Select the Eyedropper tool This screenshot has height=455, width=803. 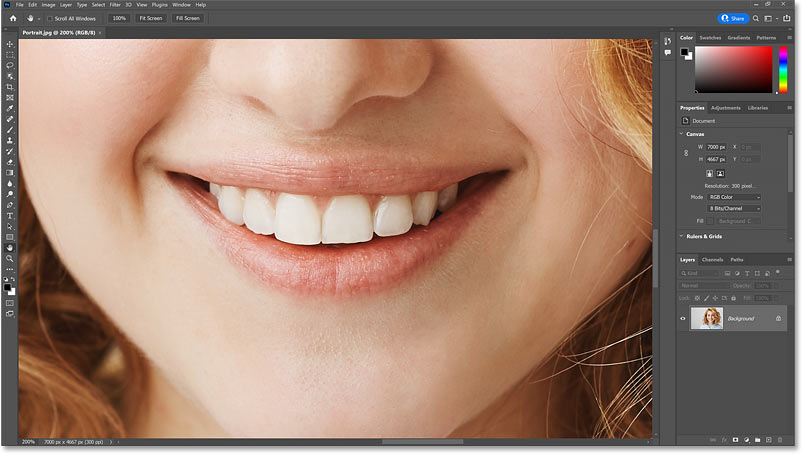pyautogui.click(x=10, y=108)
